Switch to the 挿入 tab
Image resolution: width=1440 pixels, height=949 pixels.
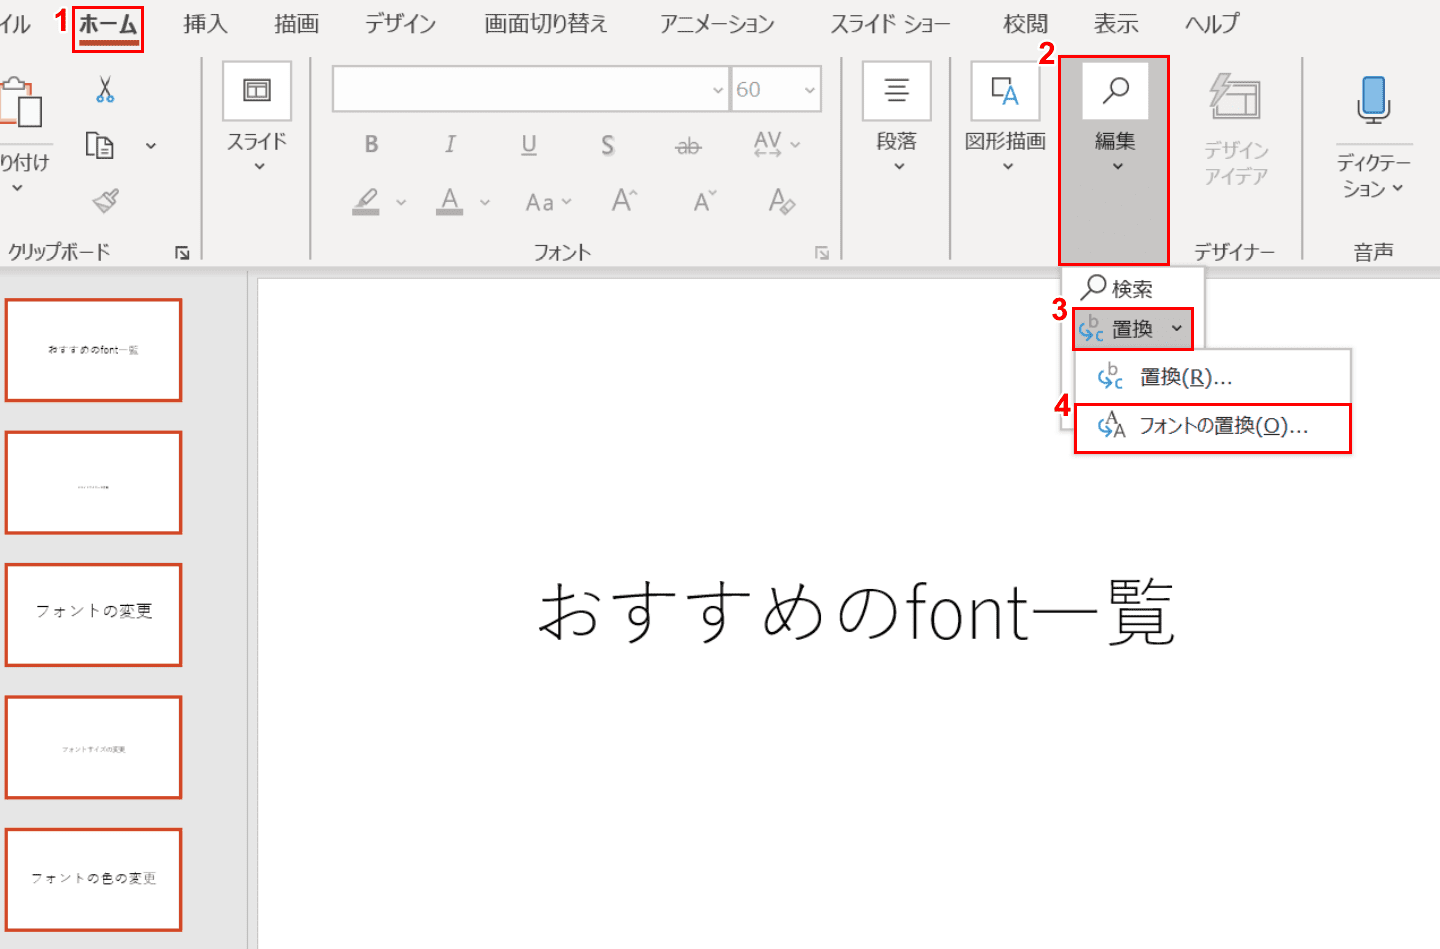pyautogui.click(x=205, y=24)
